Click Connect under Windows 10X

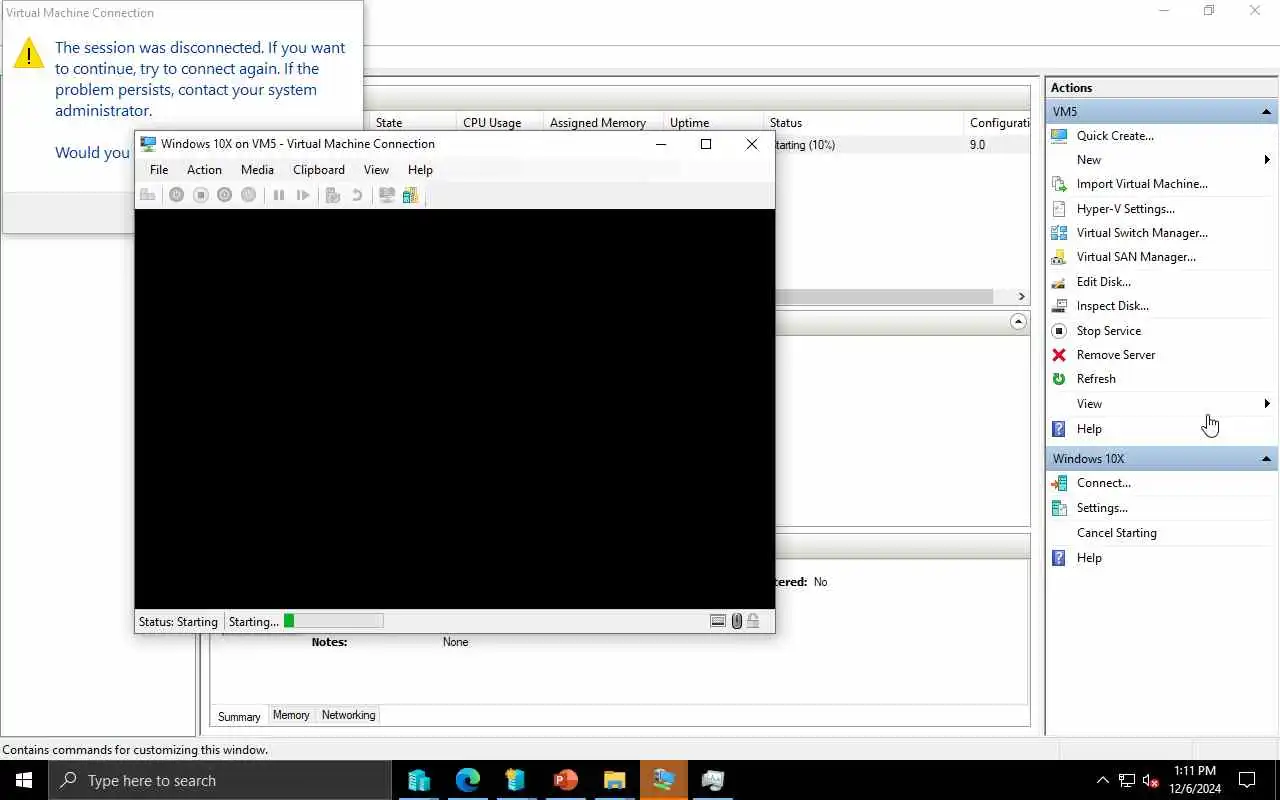click(1104, 483)
